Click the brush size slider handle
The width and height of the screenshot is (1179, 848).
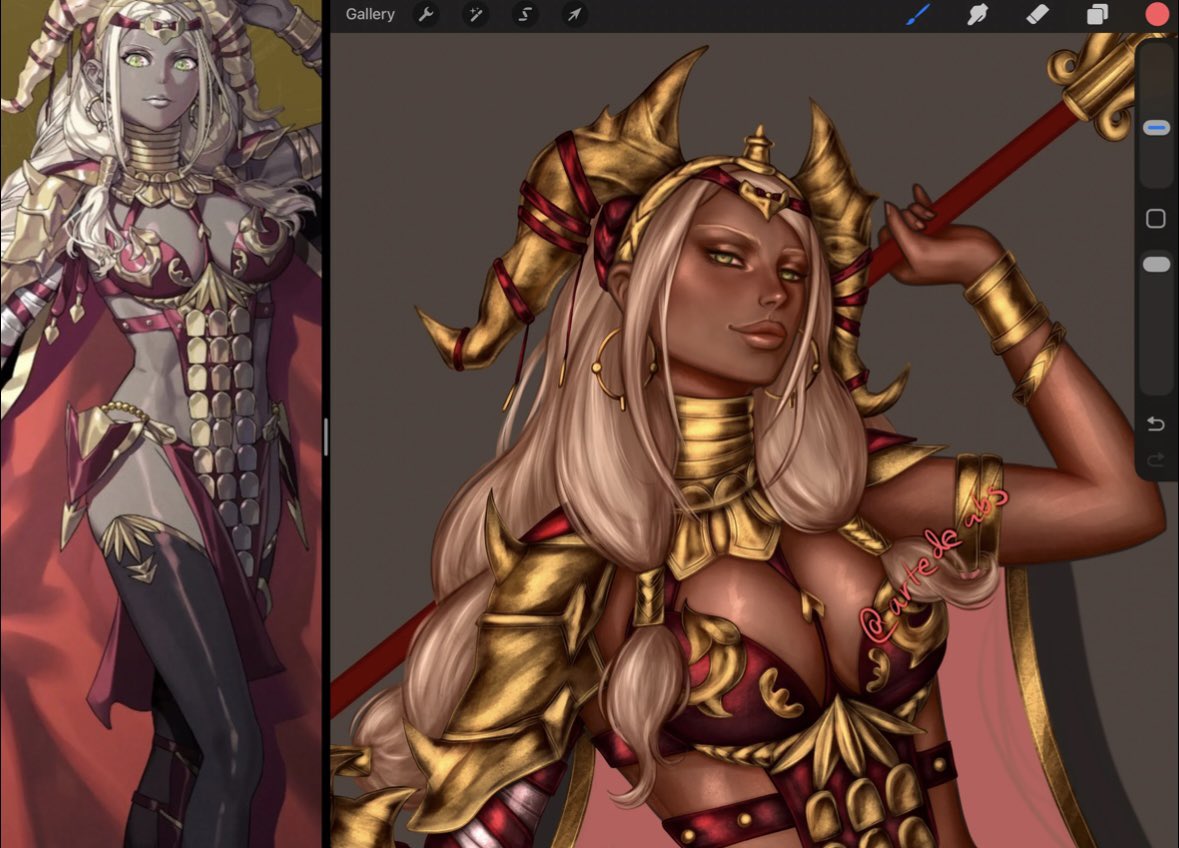click(x=1156, y=128)
